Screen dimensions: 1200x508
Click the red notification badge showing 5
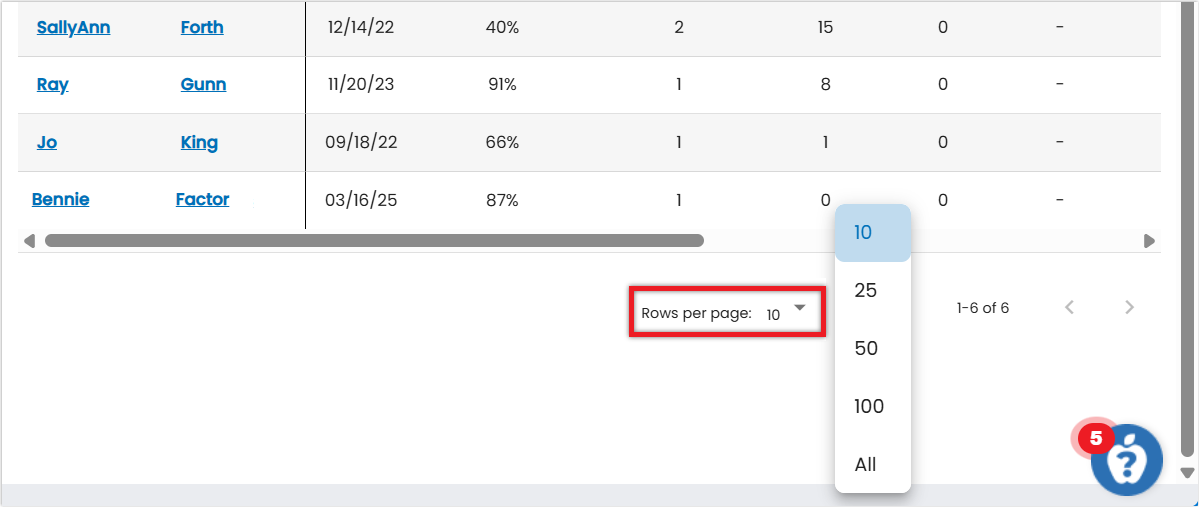(x=1096, y=438)
